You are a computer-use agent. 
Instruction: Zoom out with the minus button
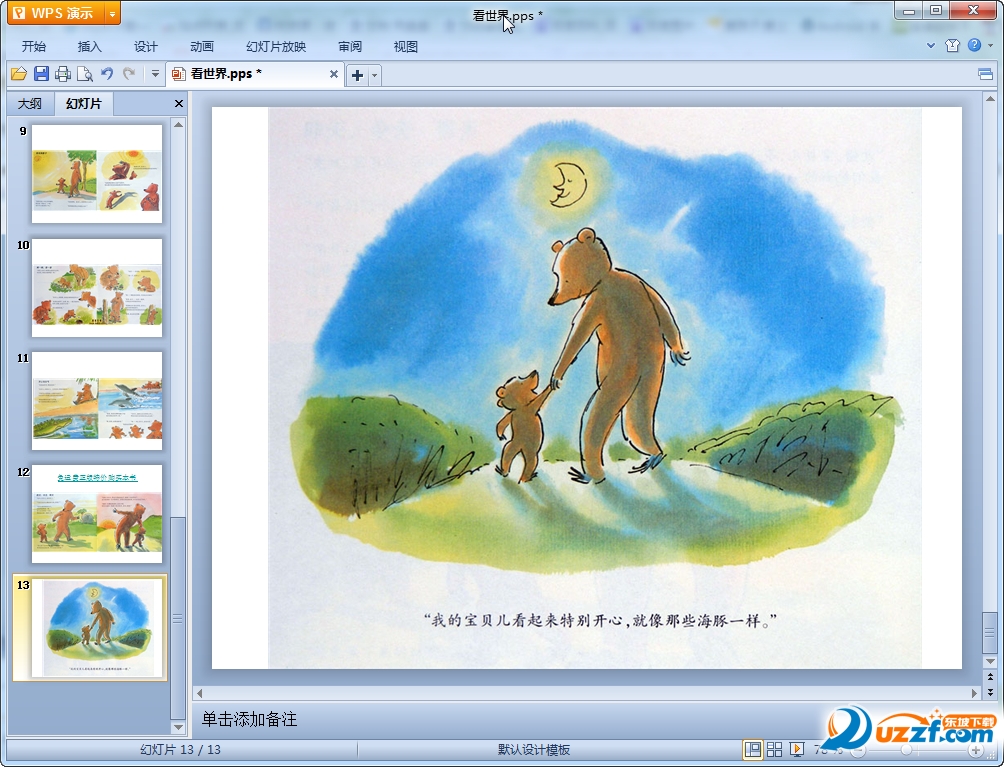point(859,750)
